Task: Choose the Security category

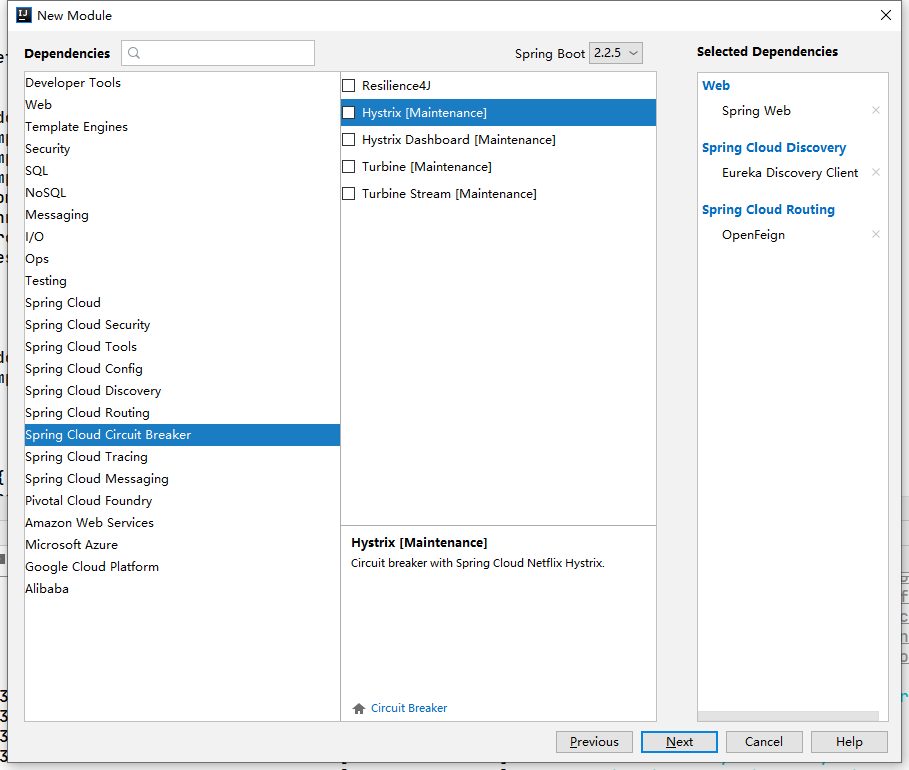Action: 182,149
